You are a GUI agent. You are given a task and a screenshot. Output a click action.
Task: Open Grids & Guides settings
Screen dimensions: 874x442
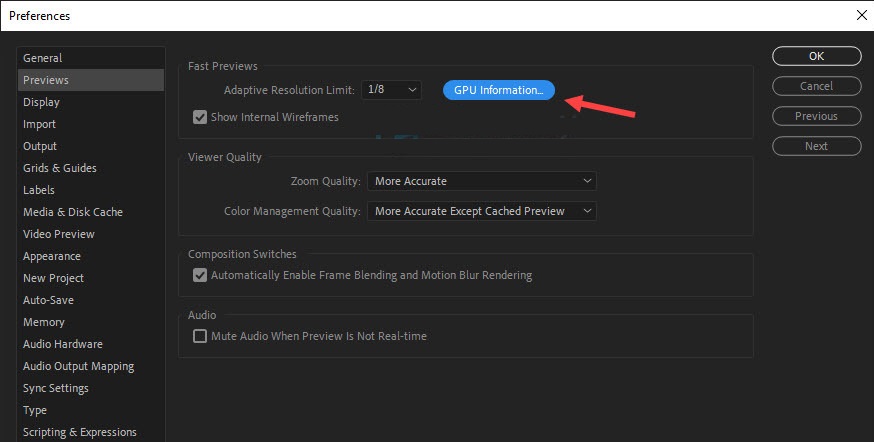click(x=91, y=168)
